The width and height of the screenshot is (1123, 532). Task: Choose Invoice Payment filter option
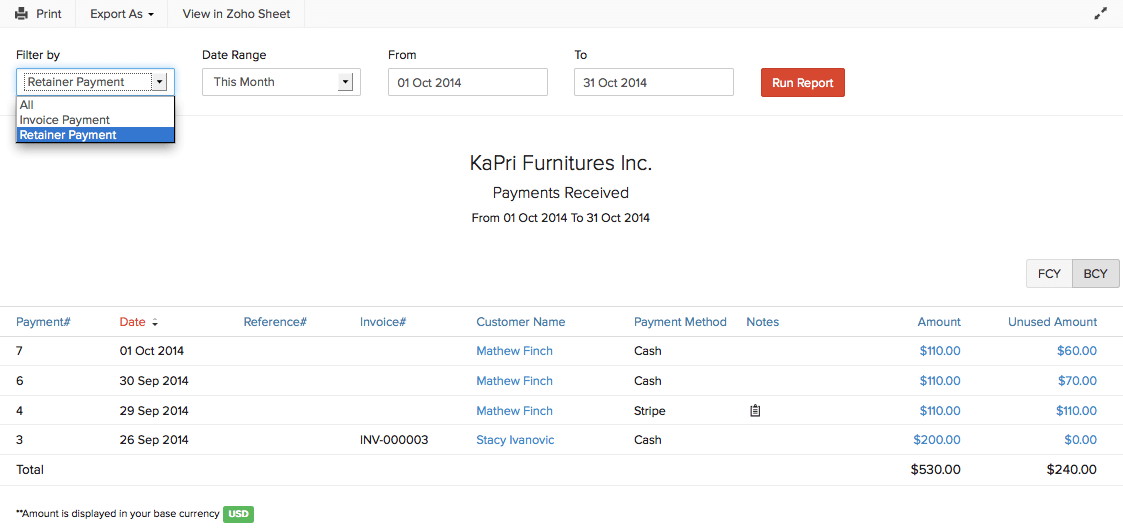tap(65, 120)
